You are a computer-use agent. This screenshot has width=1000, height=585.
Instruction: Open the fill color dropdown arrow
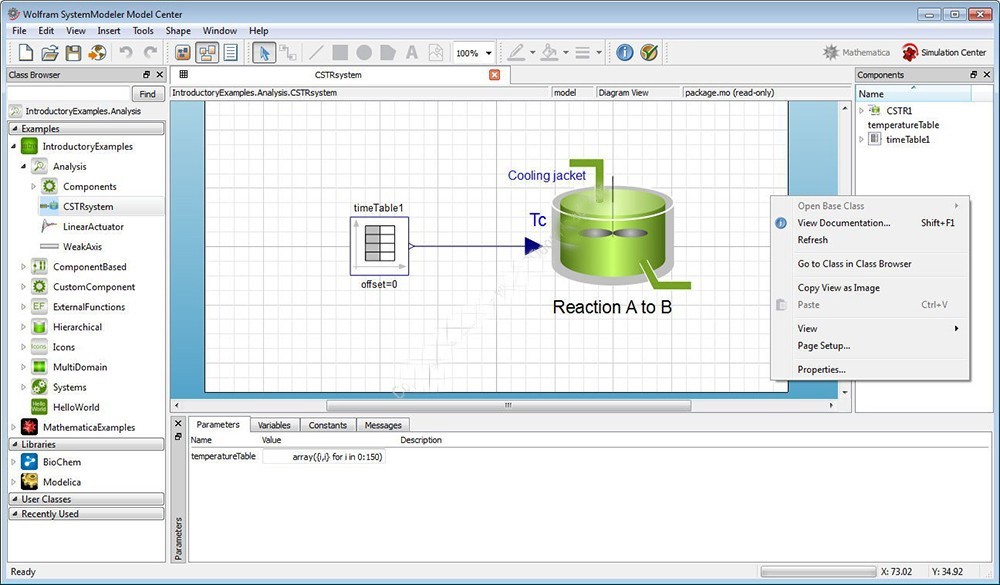(566, 53)
